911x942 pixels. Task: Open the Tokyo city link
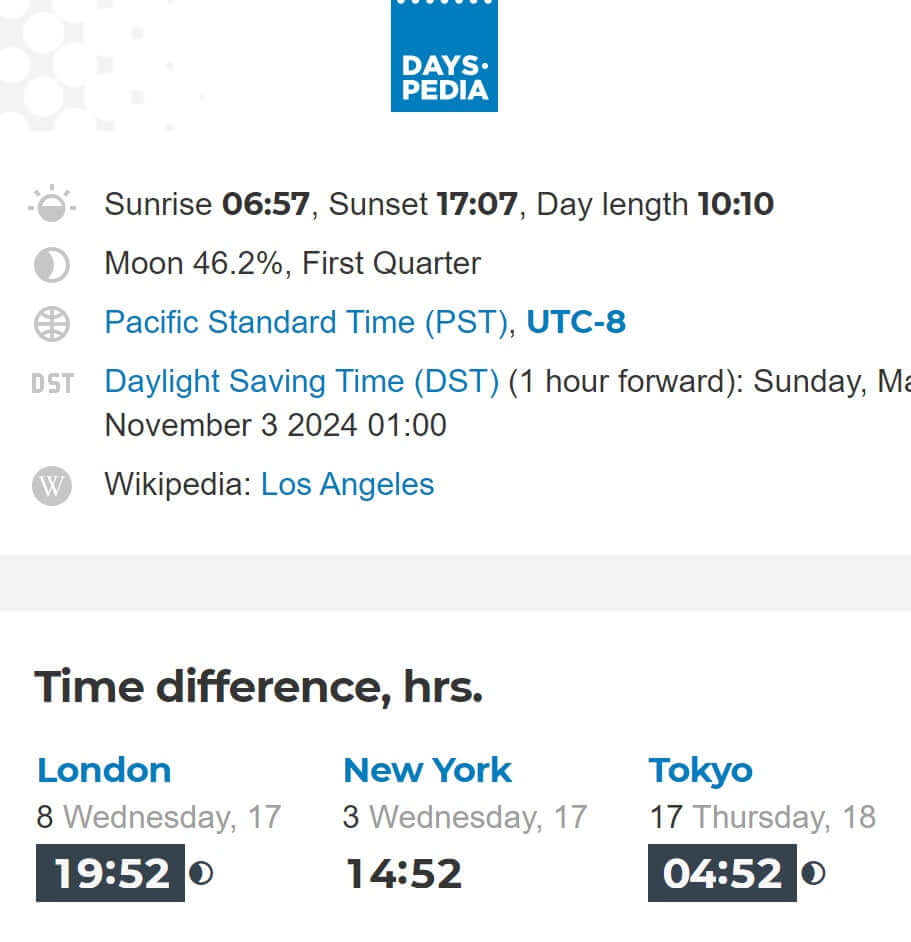(700, 770)
